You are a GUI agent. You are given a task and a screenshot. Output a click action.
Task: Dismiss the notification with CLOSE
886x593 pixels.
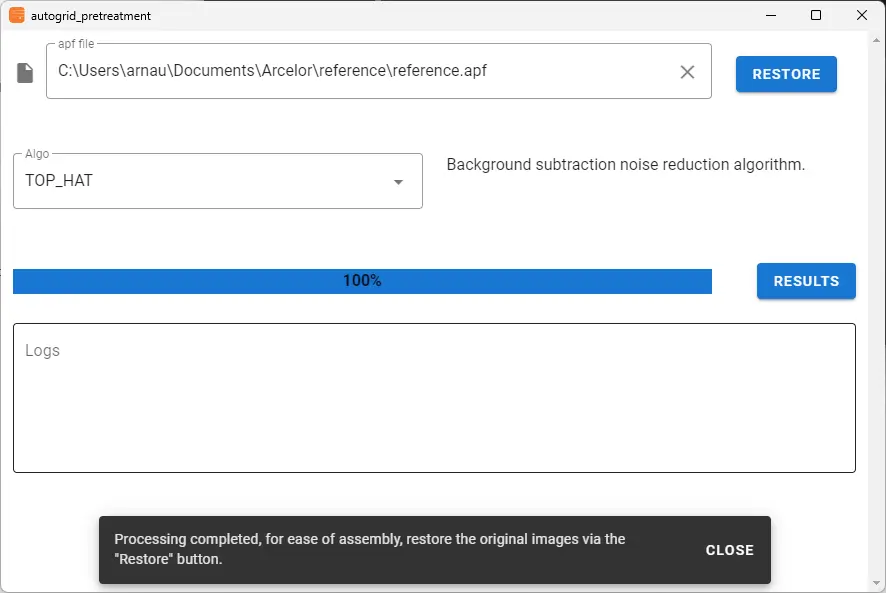coord(729,550)
